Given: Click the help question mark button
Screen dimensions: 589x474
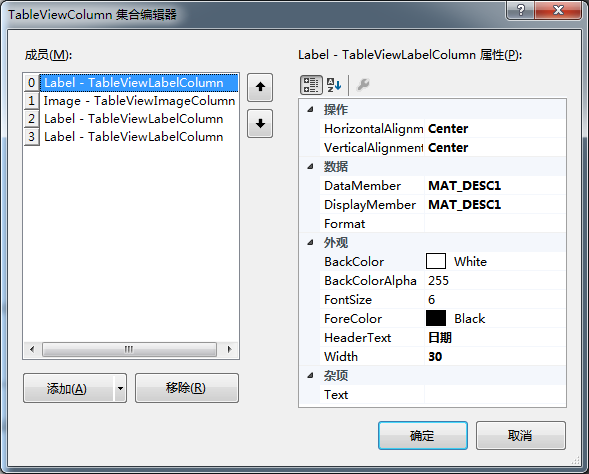Looking at the screenshot, I should pyautogui.click(x=521, y=10).
